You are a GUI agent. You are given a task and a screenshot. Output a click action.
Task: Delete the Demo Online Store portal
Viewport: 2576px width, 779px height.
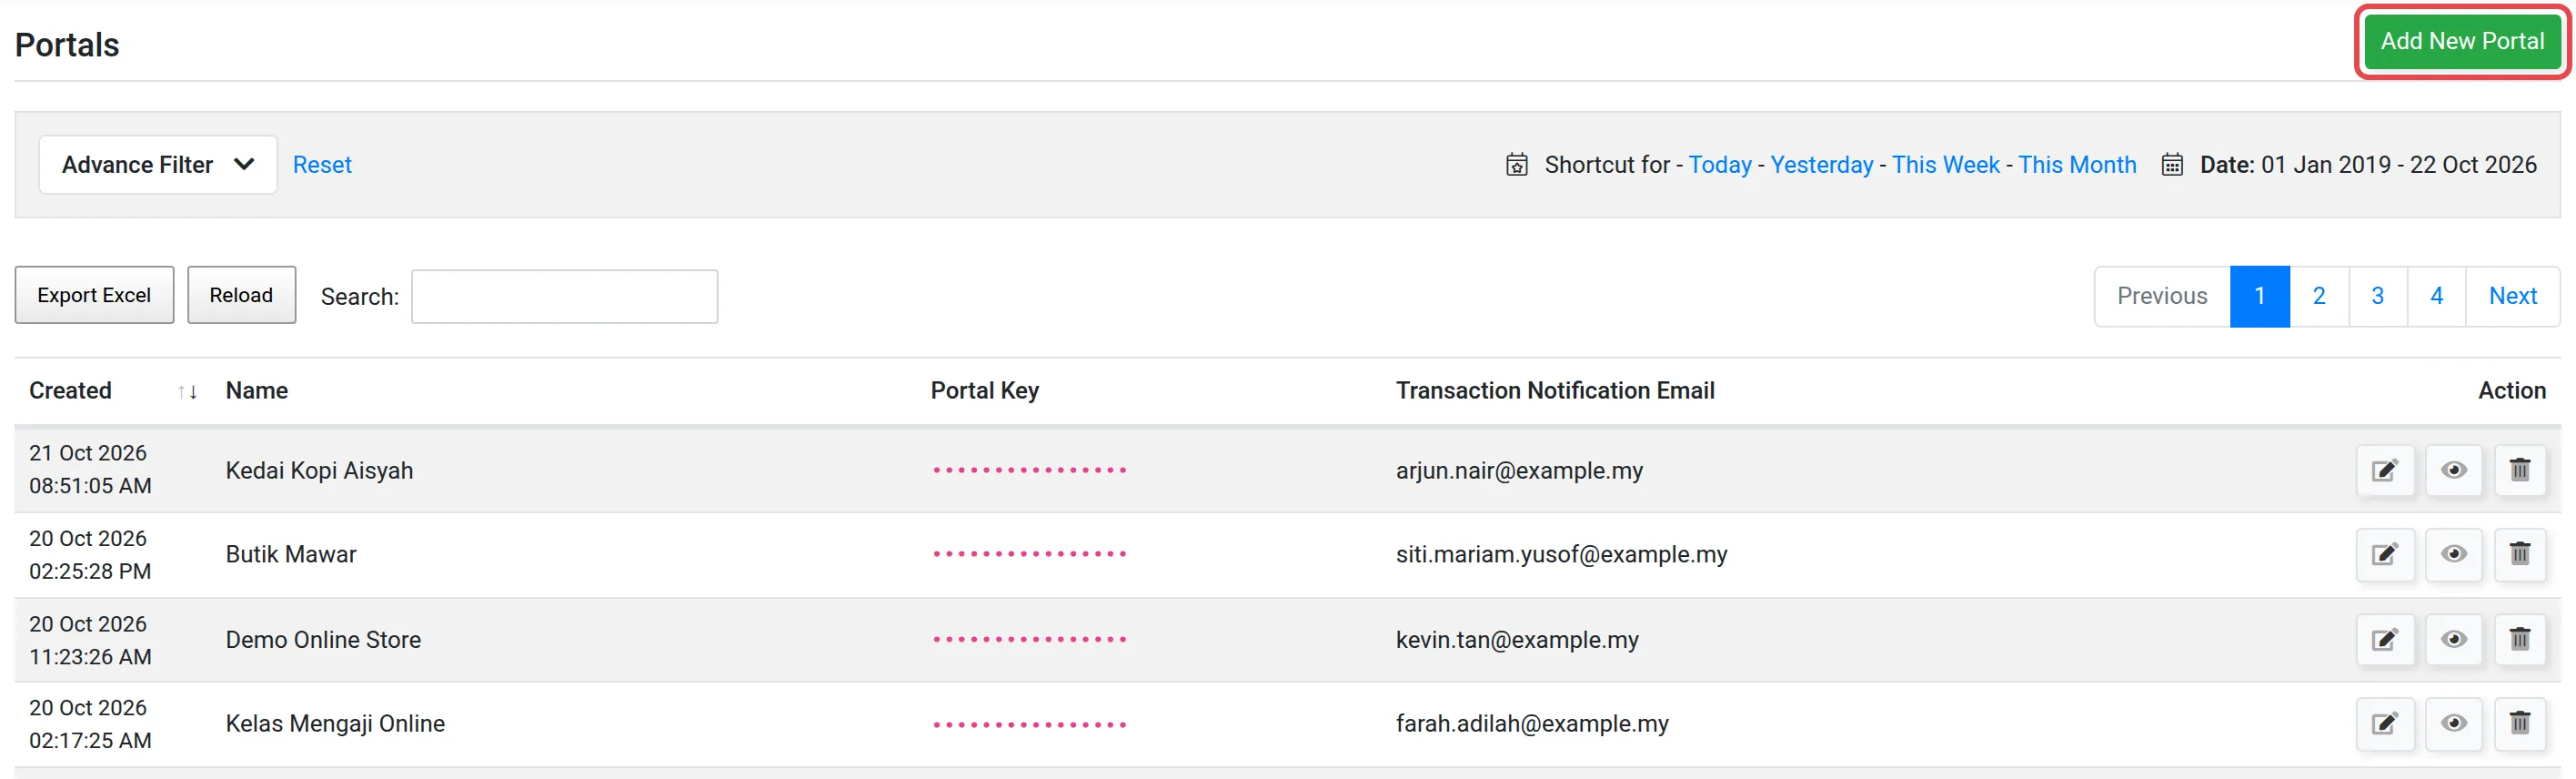(2519, 639)
